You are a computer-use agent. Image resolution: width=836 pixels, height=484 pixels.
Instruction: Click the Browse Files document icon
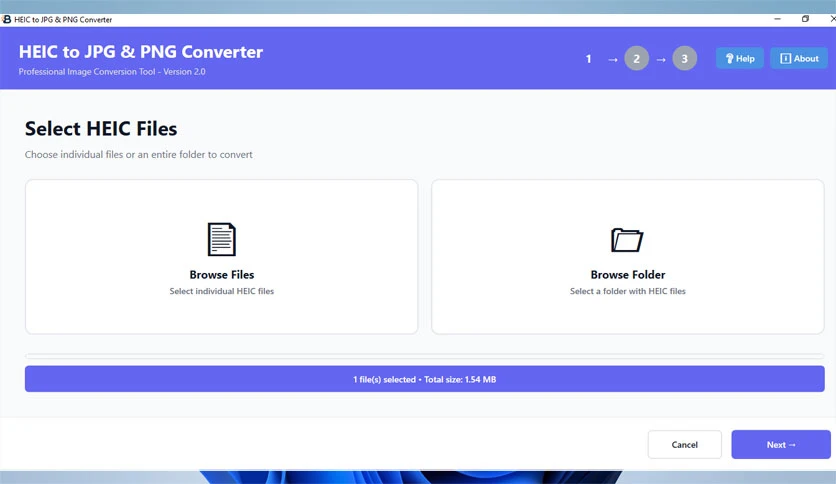coord(221,239)
